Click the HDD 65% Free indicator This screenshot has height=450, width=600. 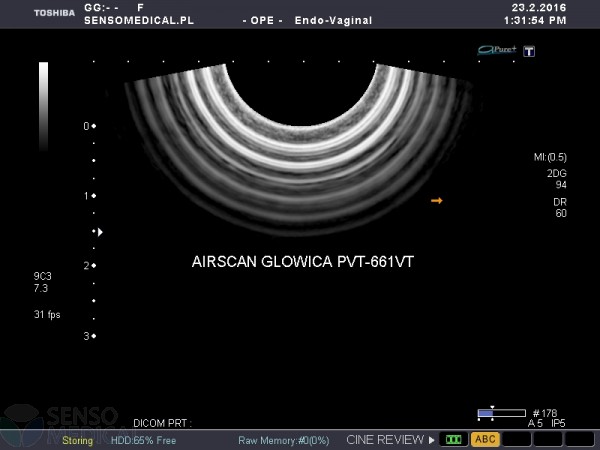[143, 440]
